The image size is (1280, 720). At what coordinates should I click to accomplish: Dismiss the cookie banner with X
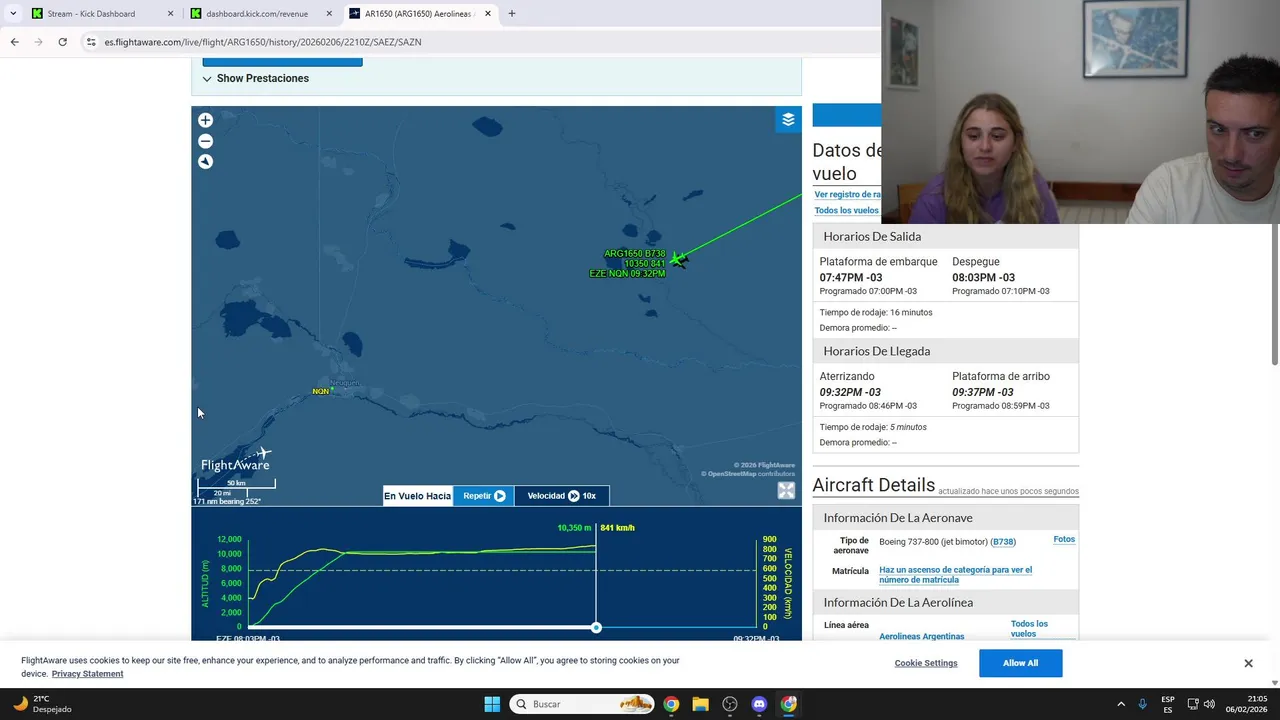pyautogui.click(x=1248, y=663)
